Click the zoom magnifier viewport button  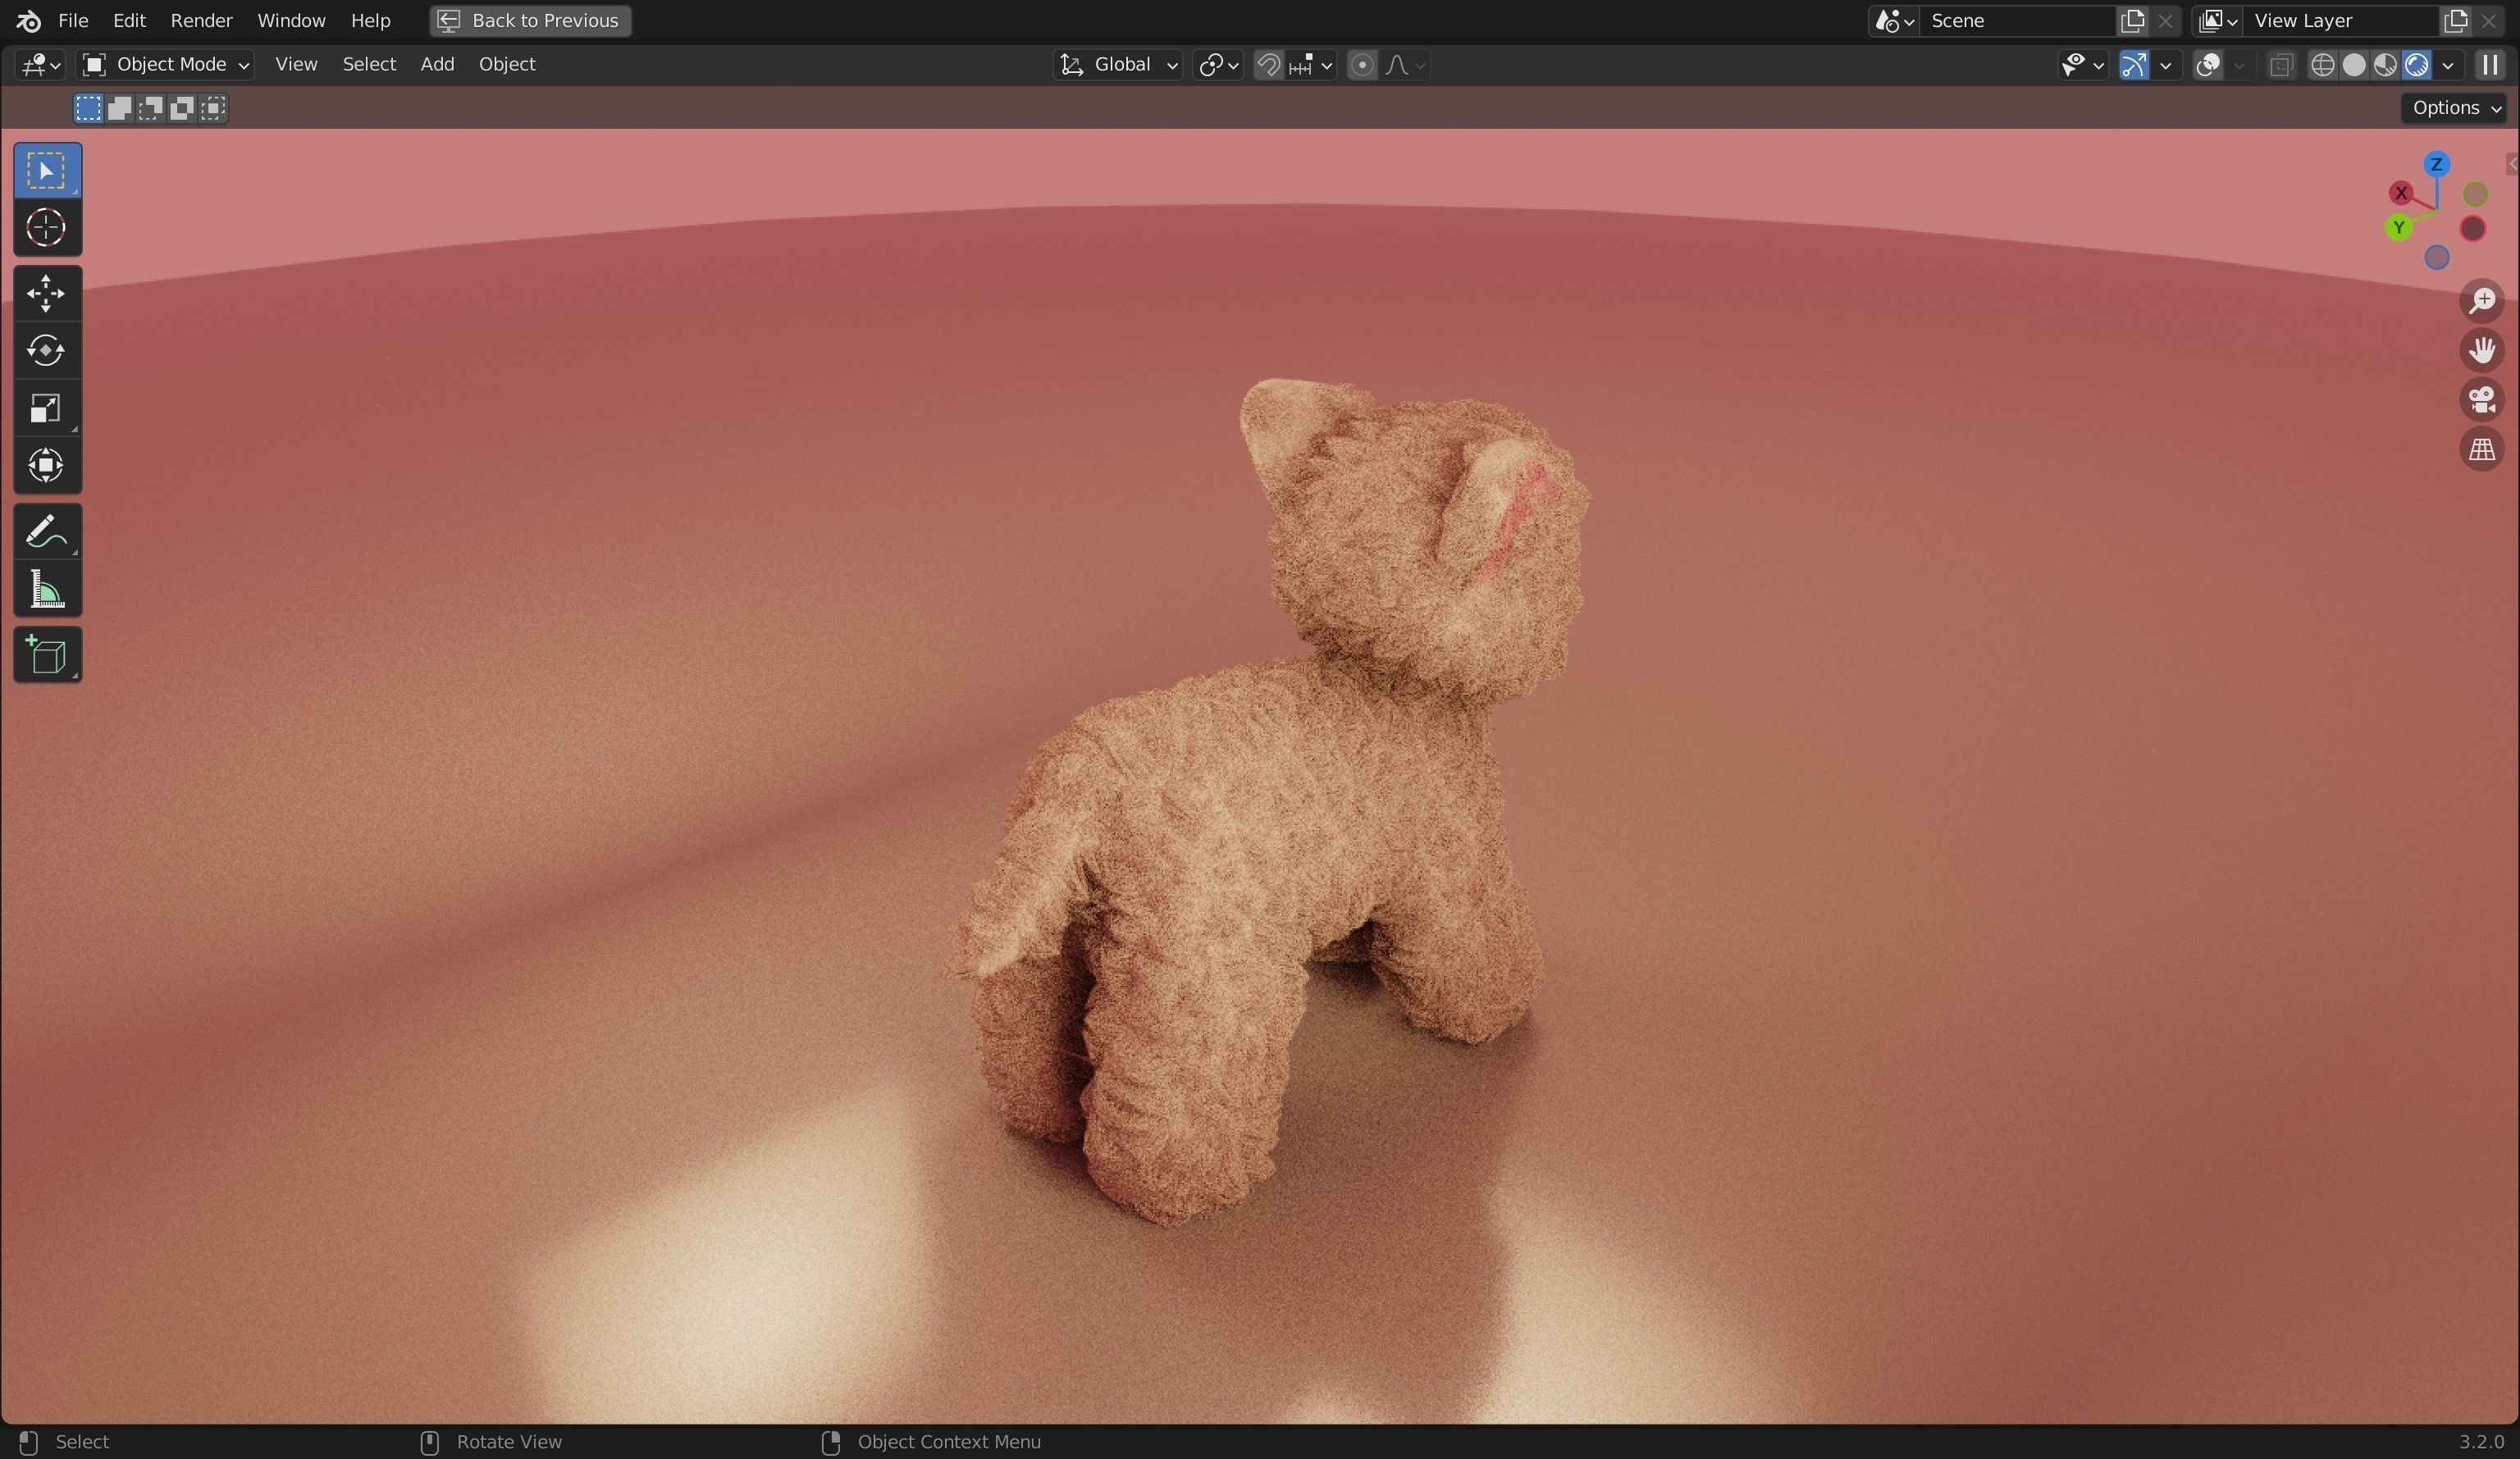[2481, 301]
